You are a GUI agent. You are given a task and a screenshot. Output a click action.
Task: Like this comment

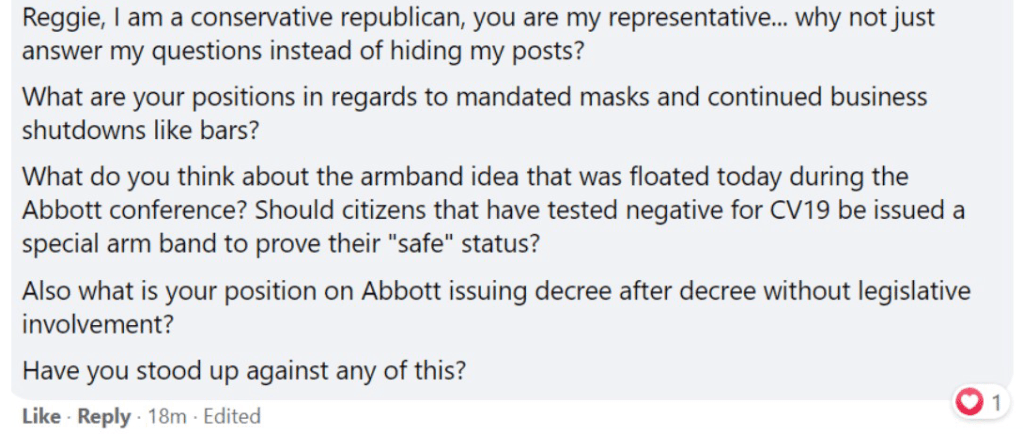41,416
